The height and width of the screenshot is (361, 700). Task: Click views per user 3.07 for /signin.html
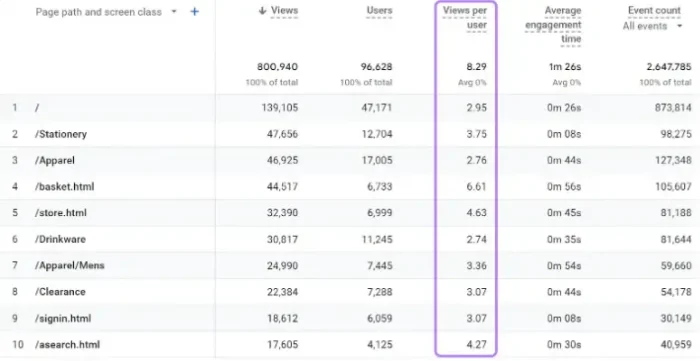(476, 318)
